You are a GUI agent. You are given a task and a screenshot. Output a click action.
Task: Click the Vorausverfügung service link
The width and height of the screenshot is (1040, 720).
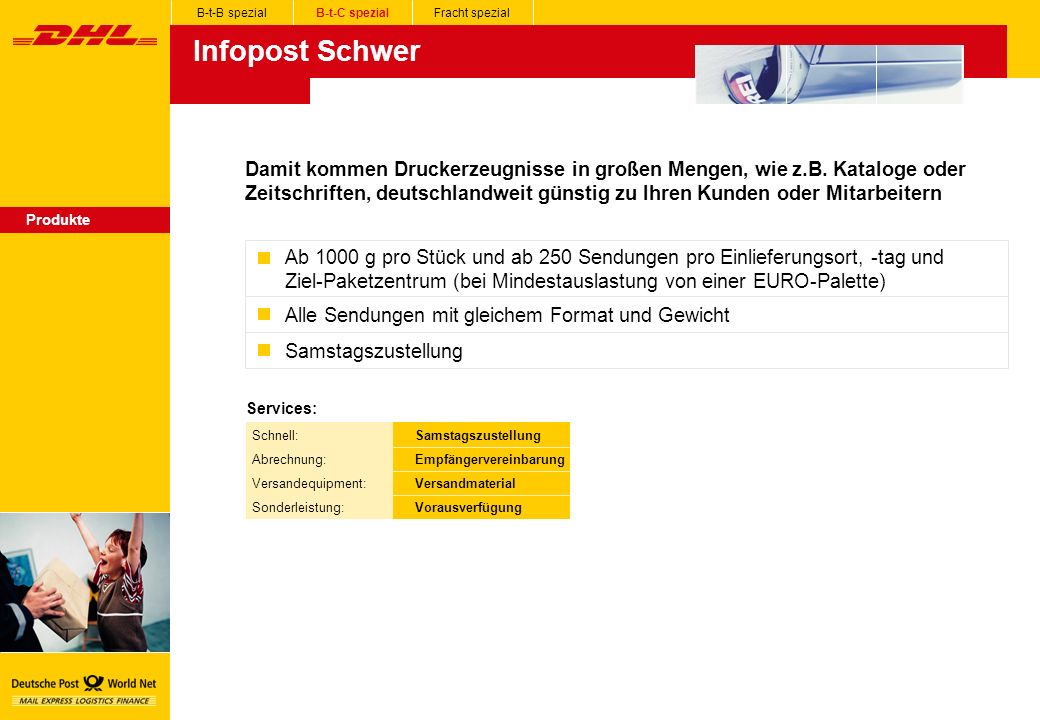481,507
